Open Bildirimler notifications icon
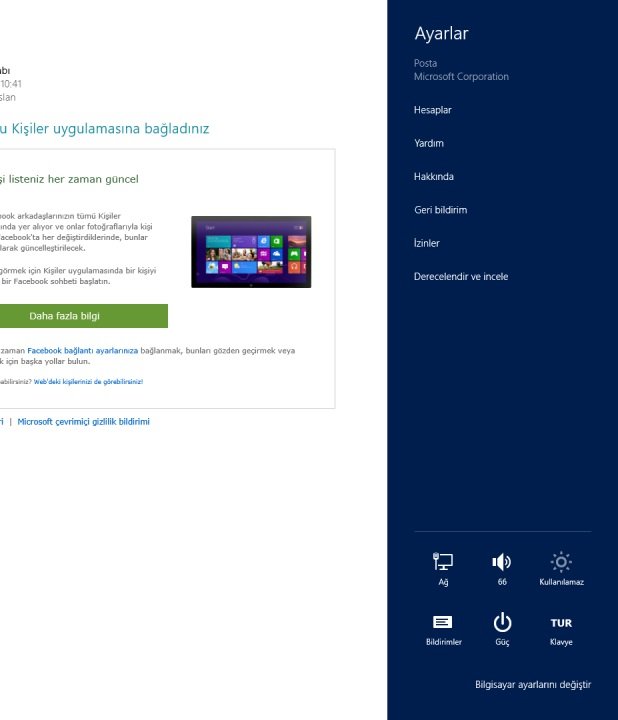Viewport: 618px width, 720px height. coord(443,629)
